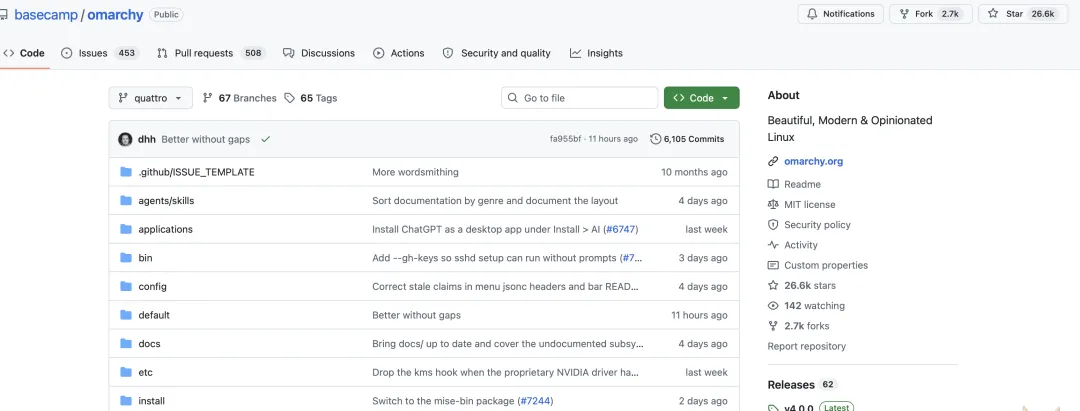Open Security and quality tab
Image resolution: width=1080 pixels, height=411 pixels.
pos(497,53)
